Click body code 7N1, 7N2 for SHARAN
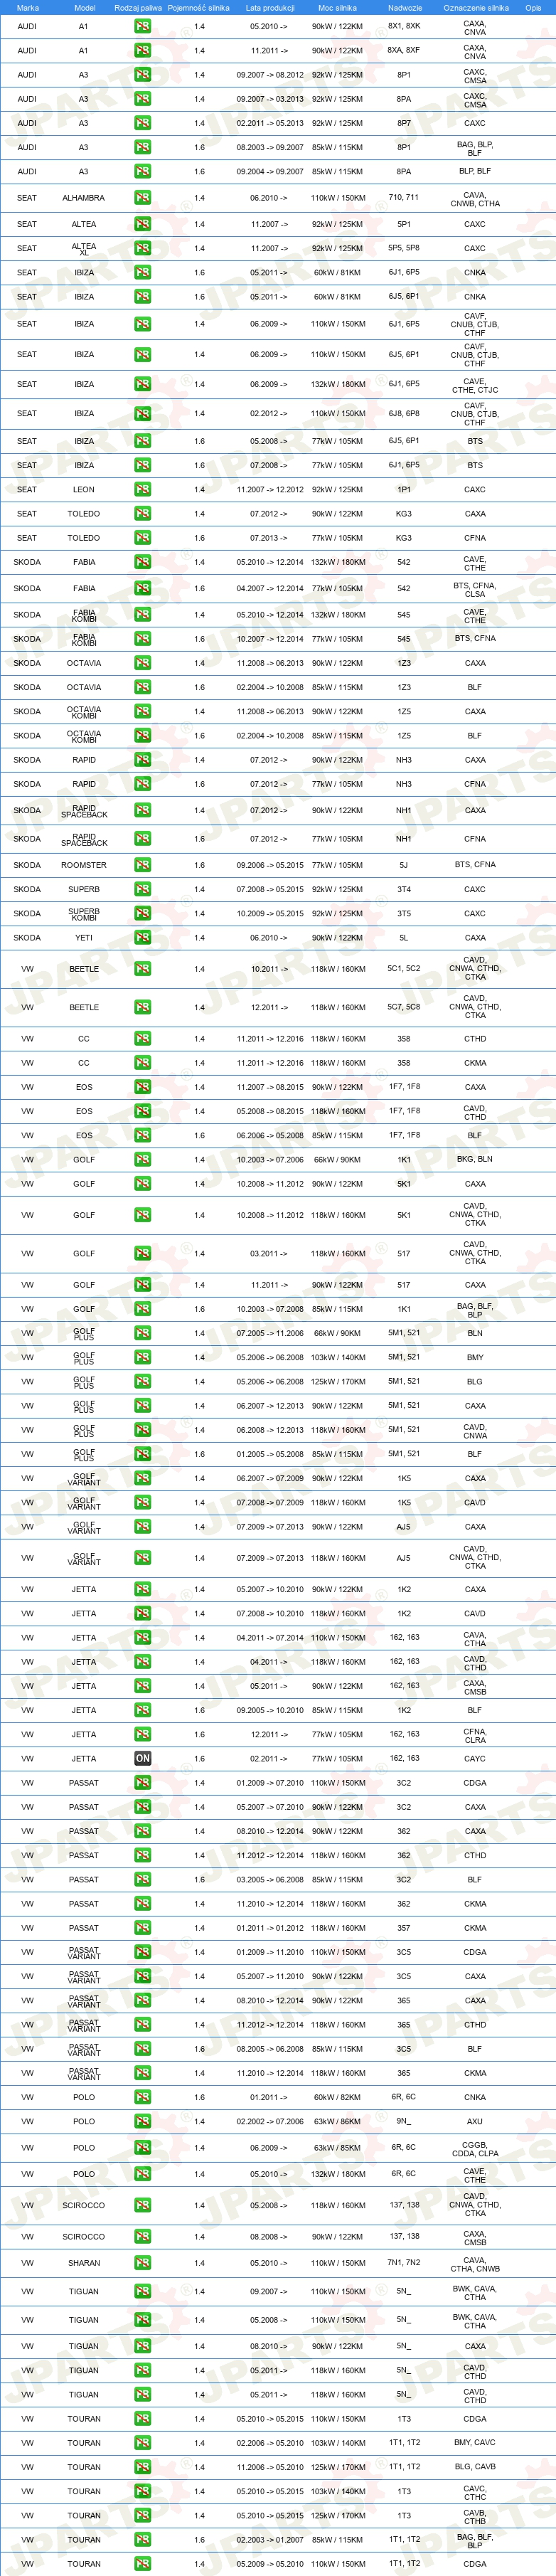This screenshot has height=2576, width=556. click(404, 2263)
